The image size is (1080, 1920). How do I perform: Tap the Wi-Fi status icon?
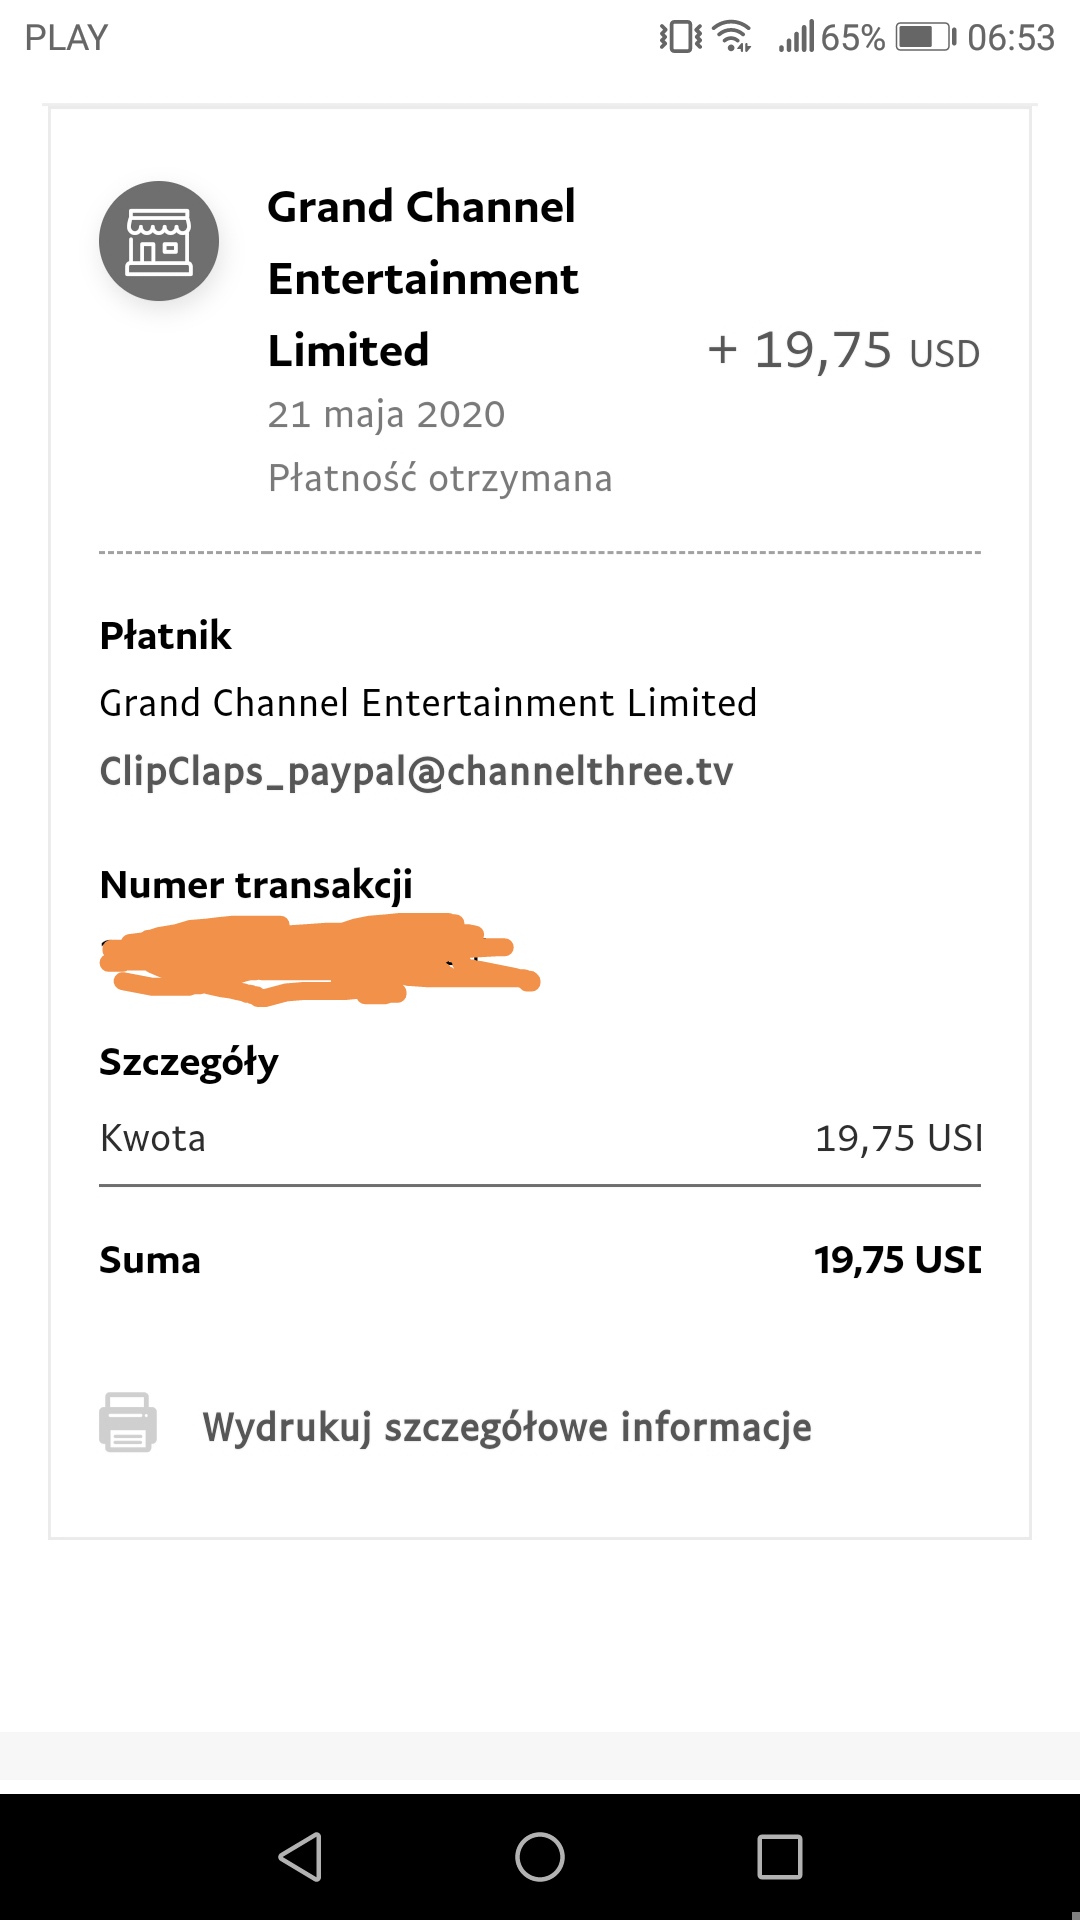735,36
